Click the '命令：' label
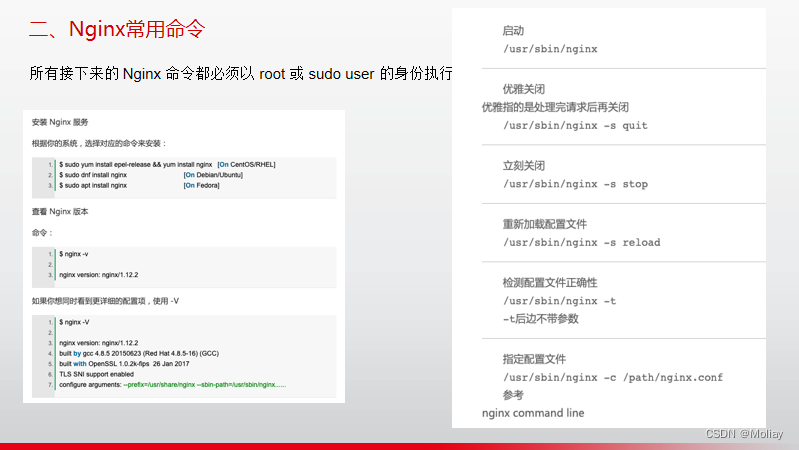Screen dimensions: 799x450 (x=42, y=233)
